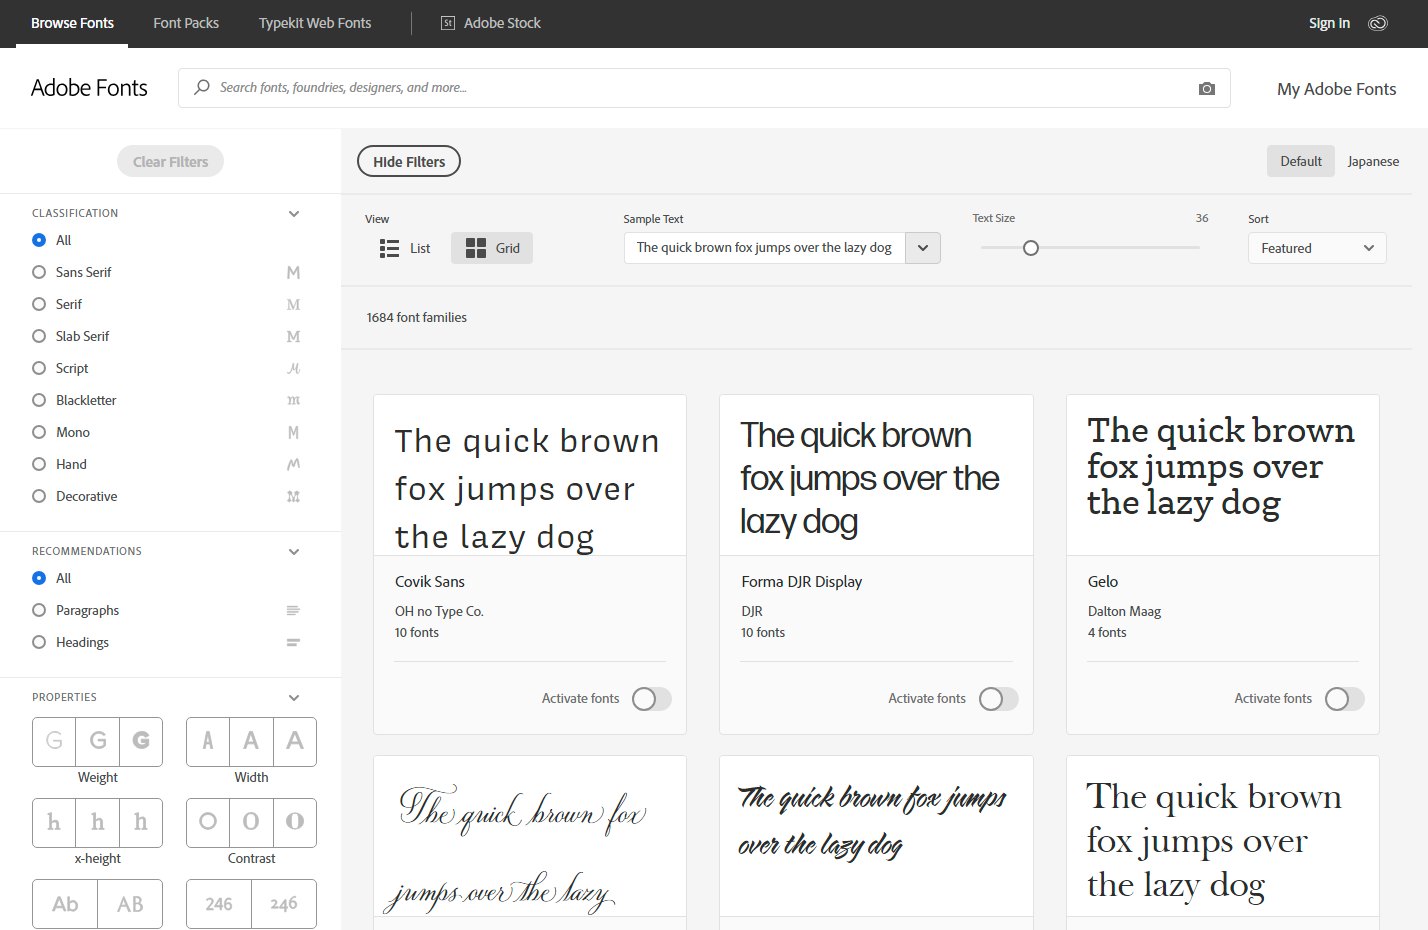Open the Font Packs tab

pos(186,23)
